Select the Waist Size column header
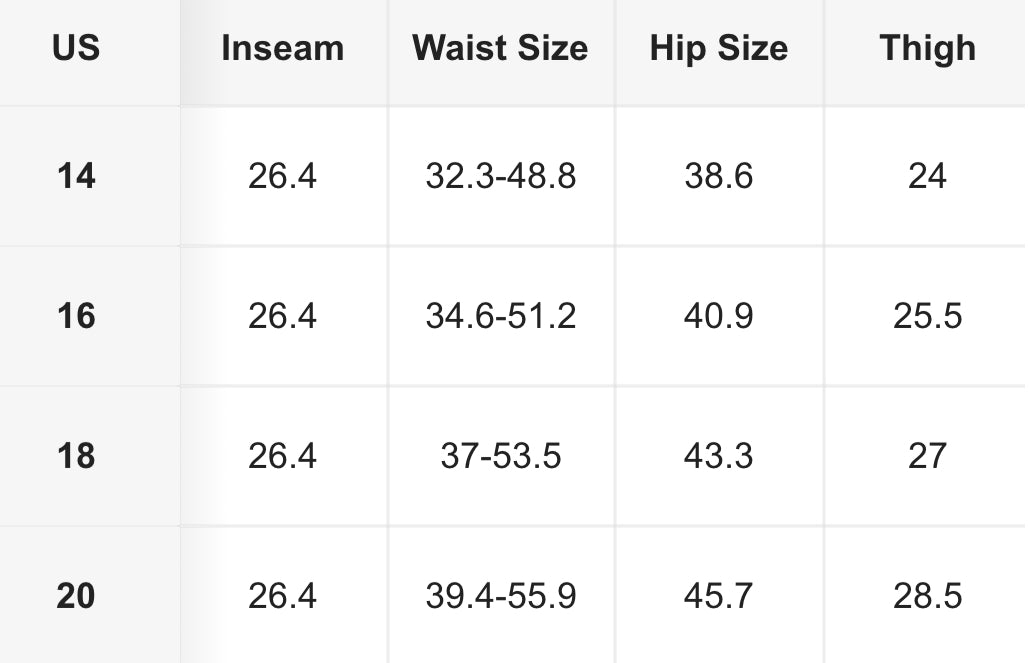Screen dimensions: 1030x663 (x=500, y=48)
